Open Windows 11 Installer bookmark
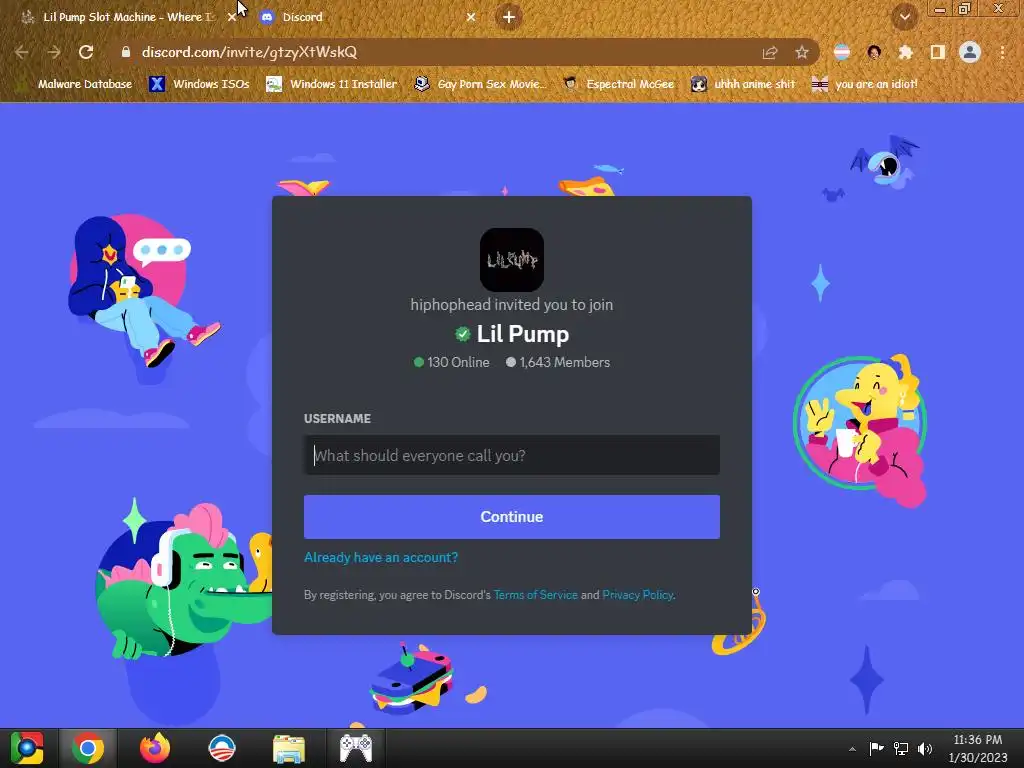 332,84
